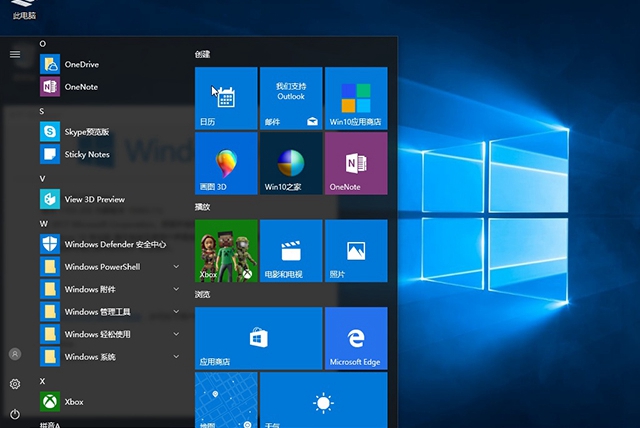Click the letter S section header
Screen dimensions: 640x428
pyautogui.click(x=42, y=111)
